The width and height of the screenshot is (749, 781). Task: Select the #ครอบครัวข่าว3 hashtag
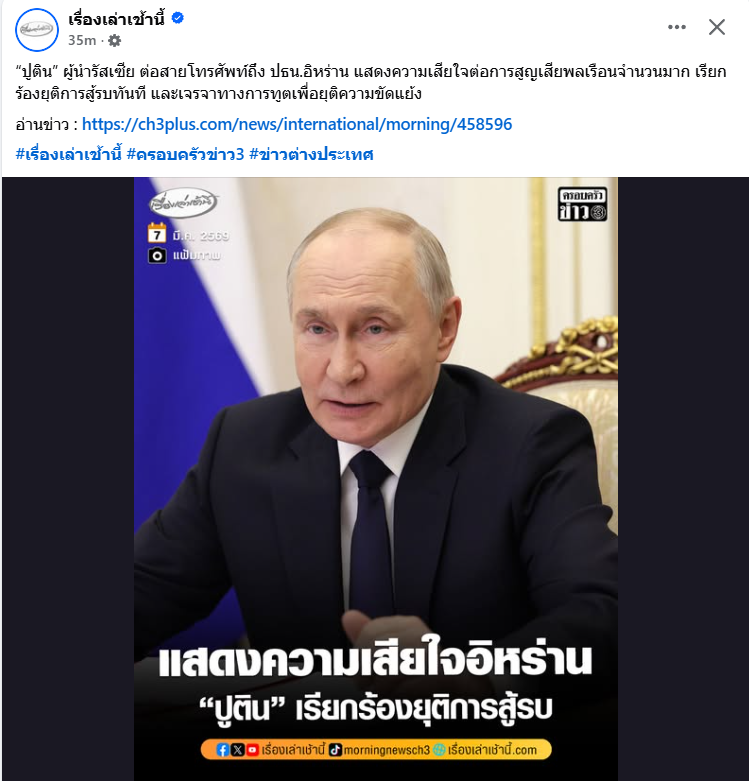185,154
